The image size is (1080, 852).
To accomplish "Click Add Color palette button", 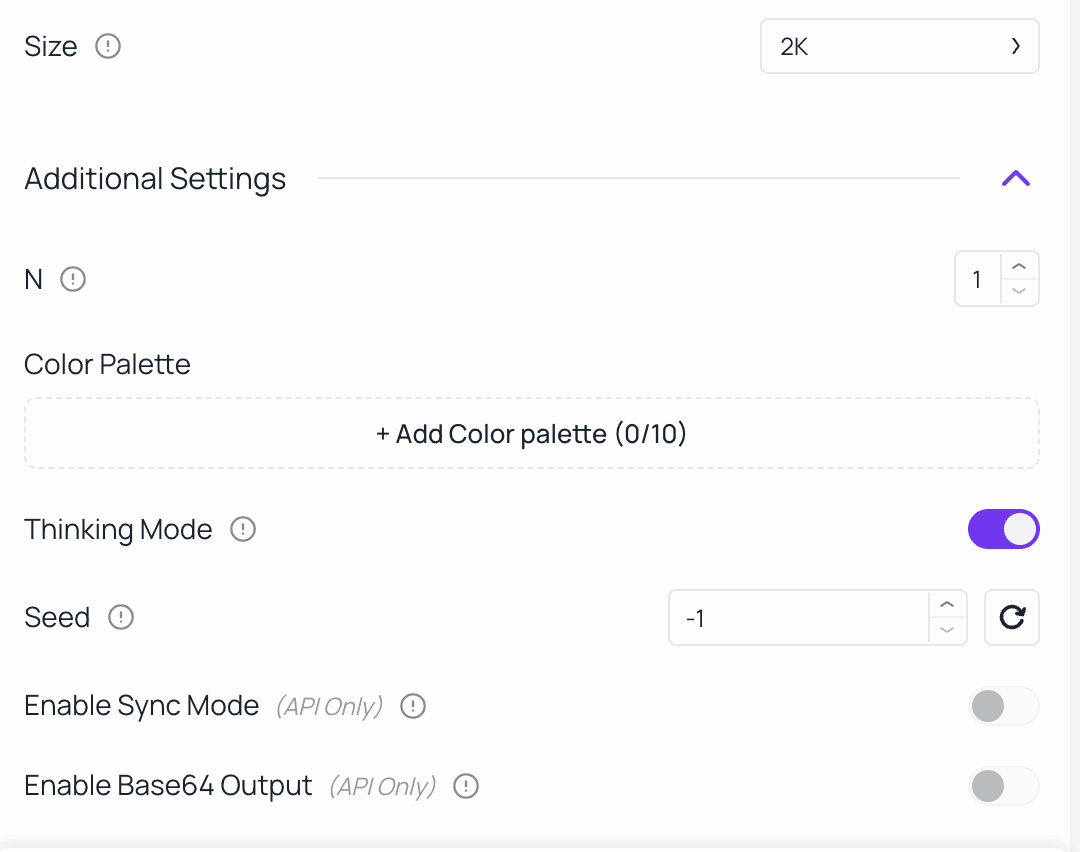I will tap(531, 434).
